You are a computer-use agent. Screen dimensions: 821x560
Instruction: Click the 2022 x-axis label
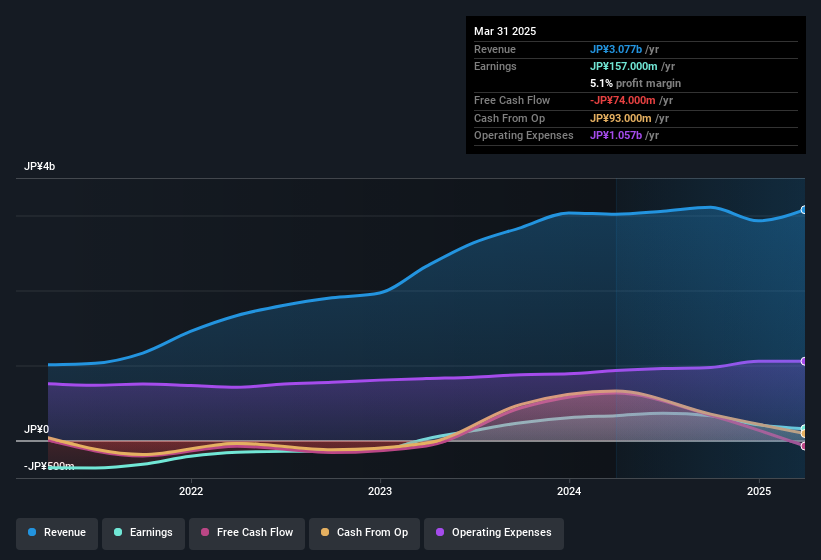click(191, 491)
